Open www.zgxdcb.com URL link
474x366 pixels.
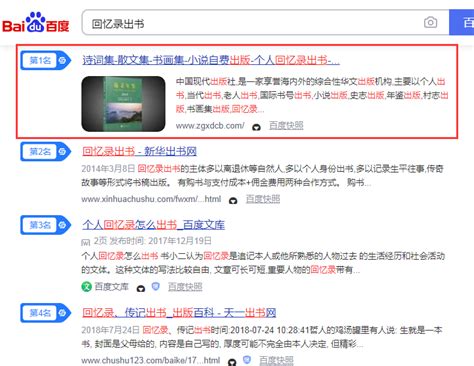tap(210, 126)
